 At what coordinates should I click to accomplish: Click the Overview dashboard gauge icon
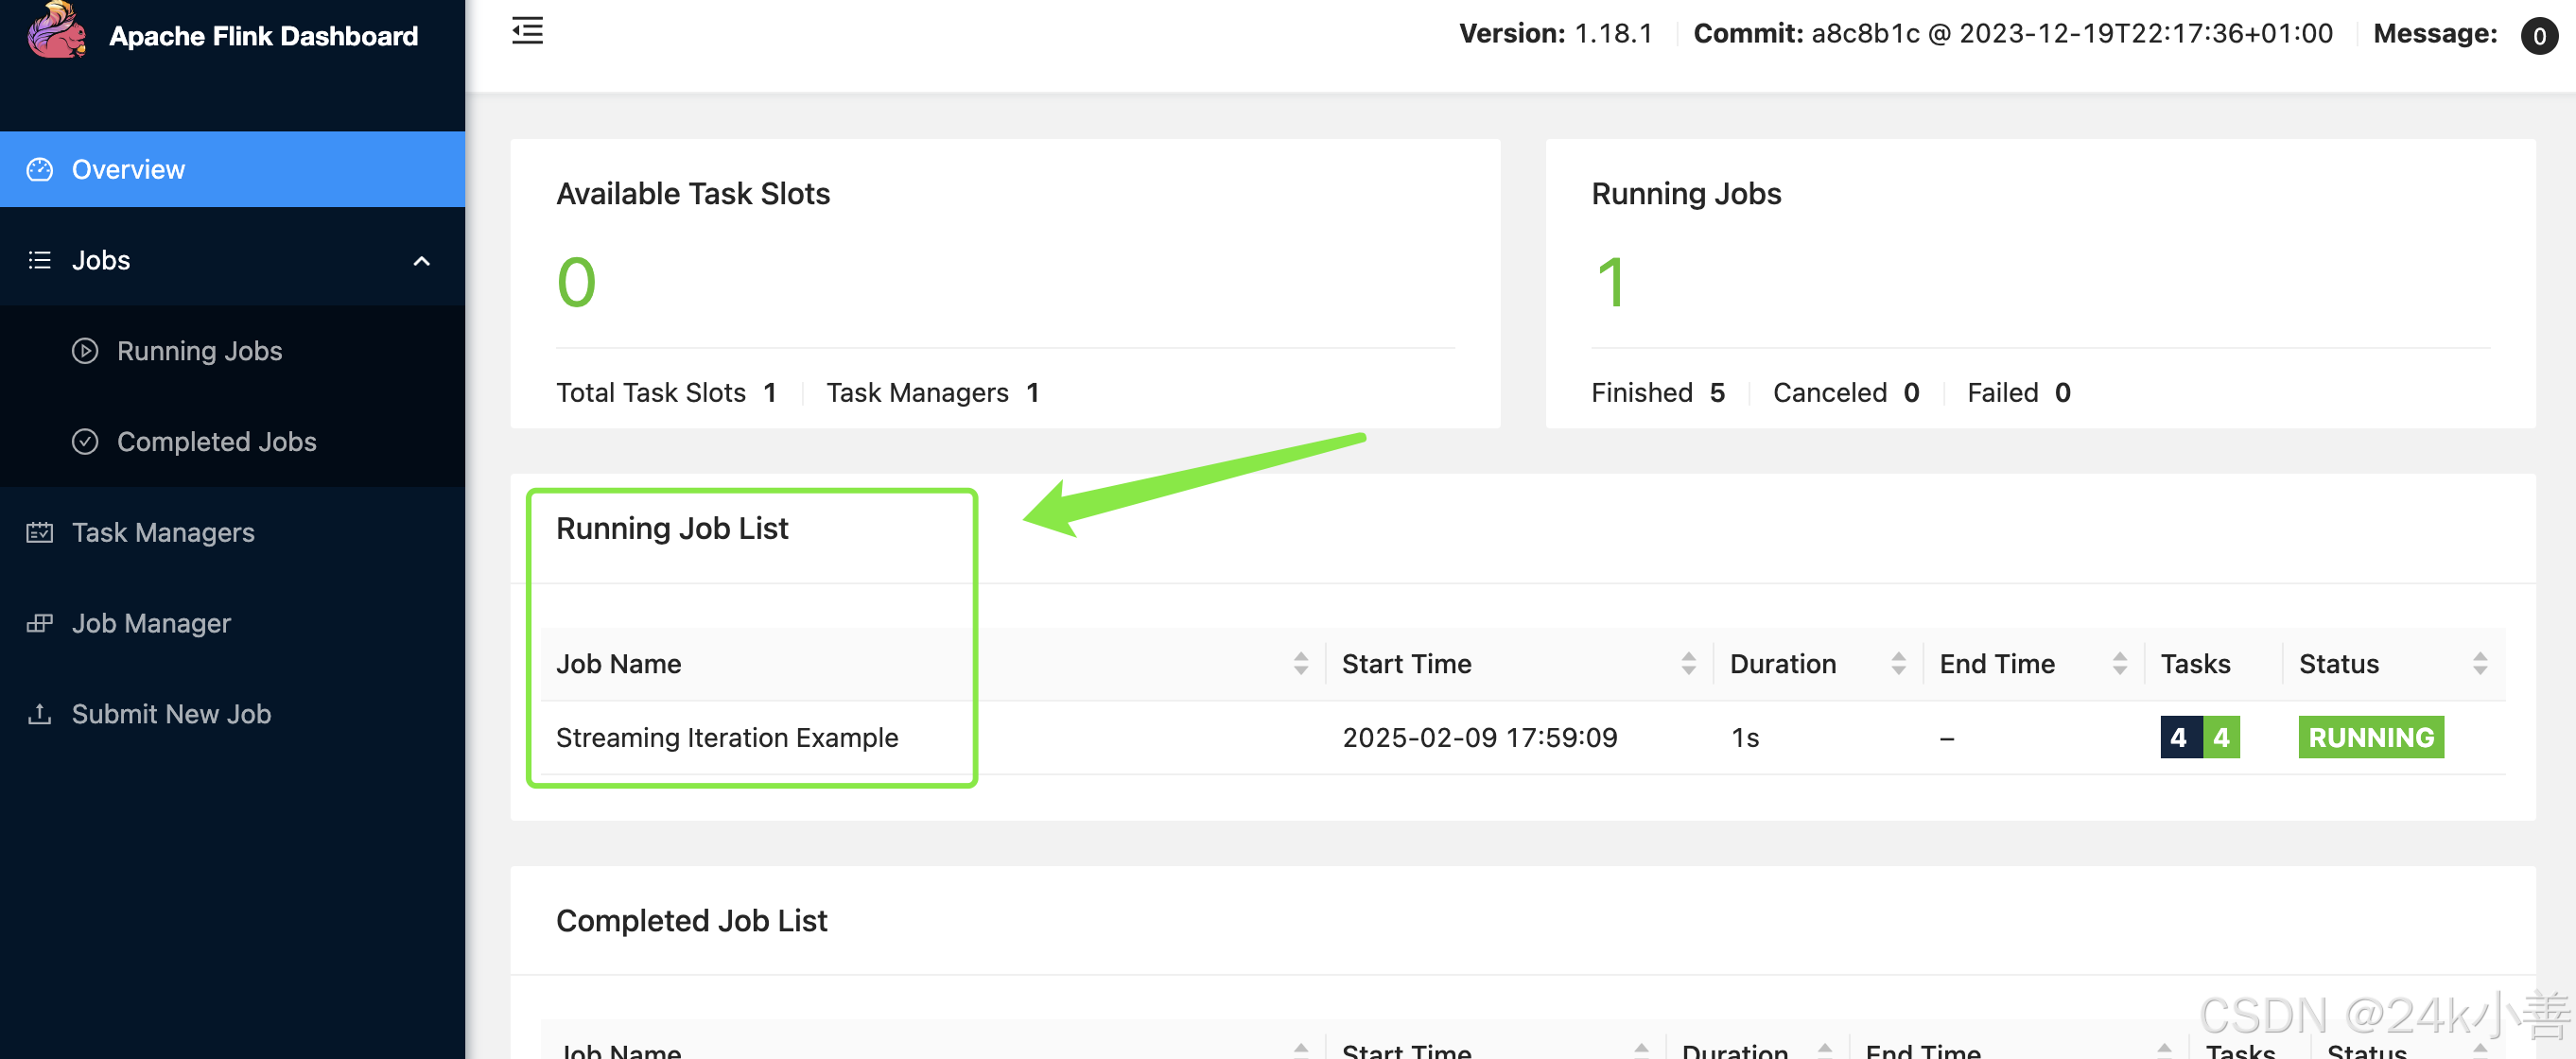39,169
